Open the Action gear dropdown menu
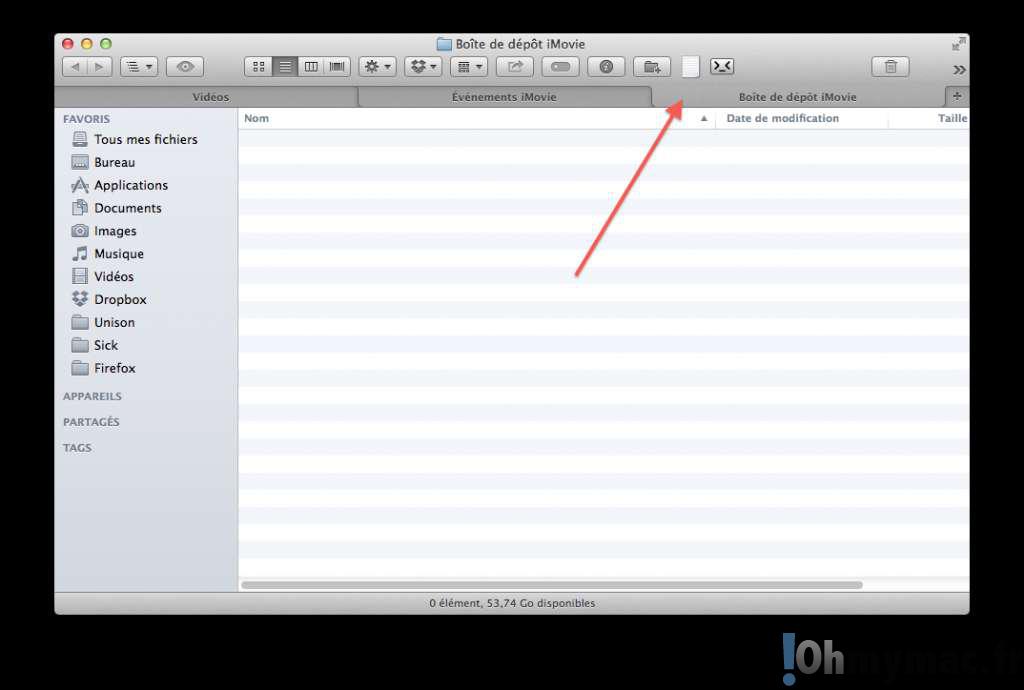This screenshot has height=690, width=1024. 377,67
